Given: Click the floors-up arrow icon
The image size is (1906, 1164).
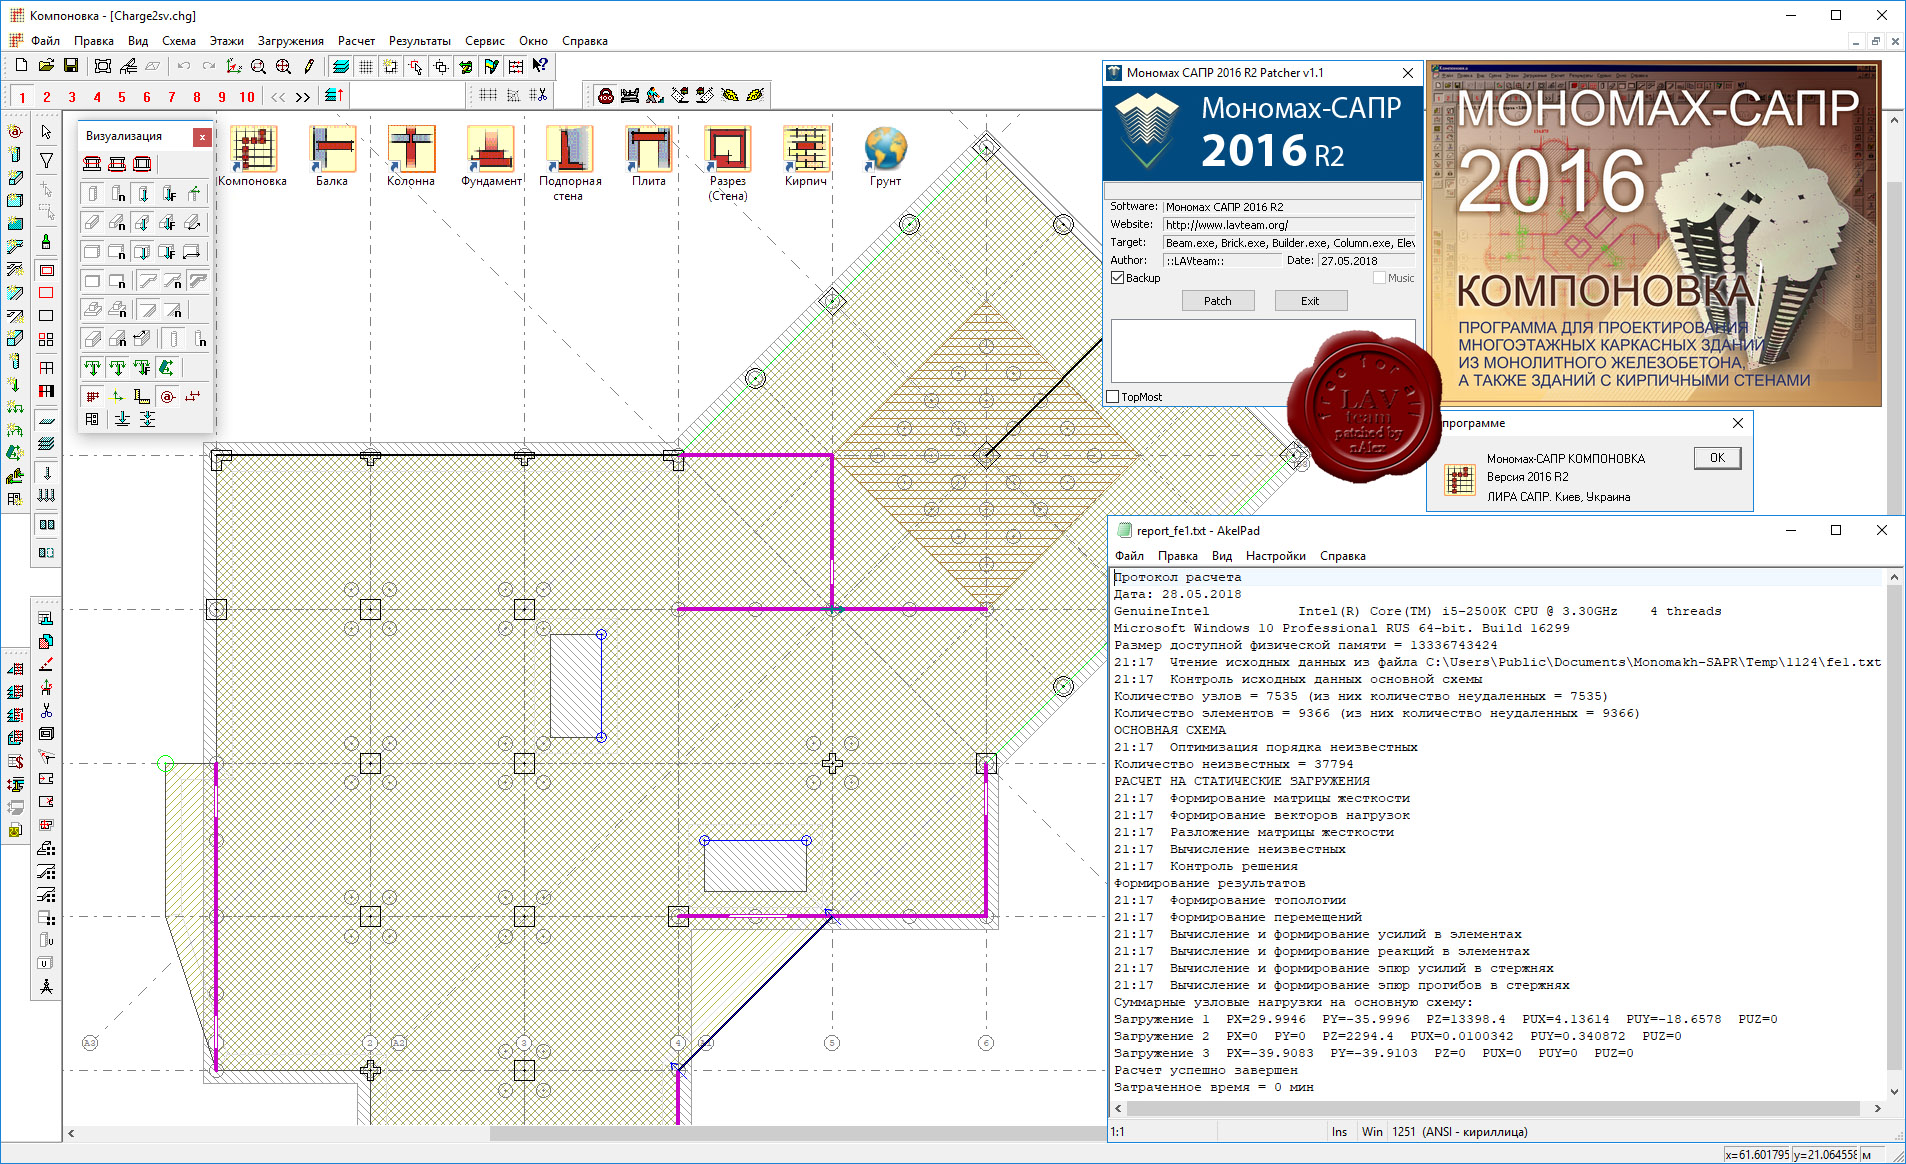Looking at the screenshot, I should (334, 96).
